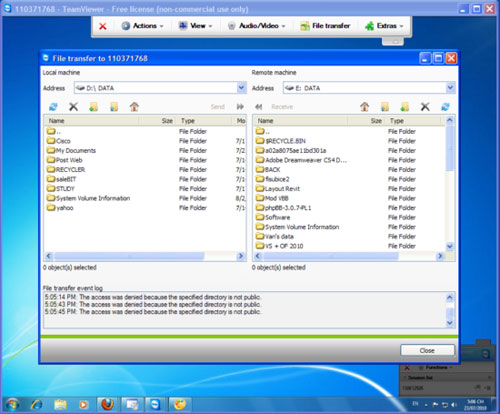Select My Documents folder in local list
This screenshot has height=414, width=500.
pos(71,150)
